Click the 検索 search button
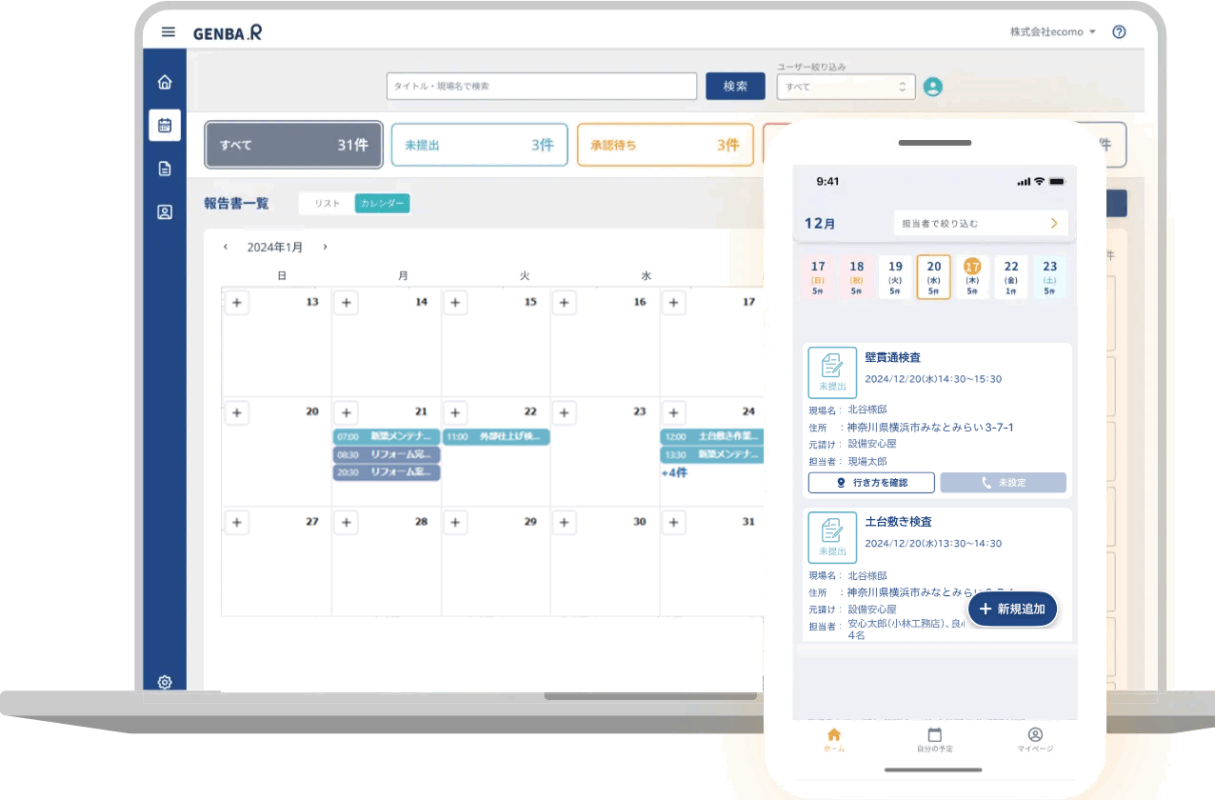The height and width of the screenshot is (800, 1215). [735, 87]
